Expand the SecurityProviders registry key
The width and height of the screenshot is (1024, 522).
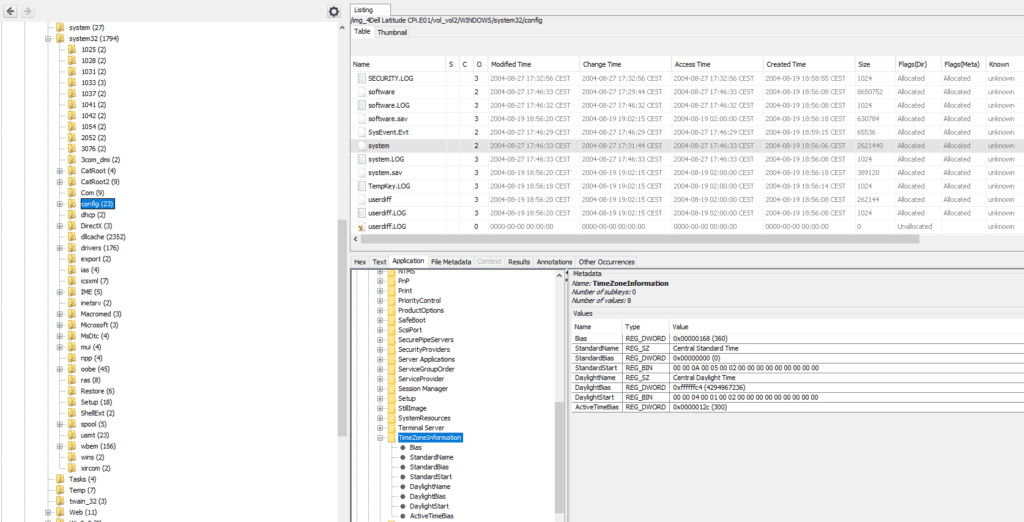point(380,350)
